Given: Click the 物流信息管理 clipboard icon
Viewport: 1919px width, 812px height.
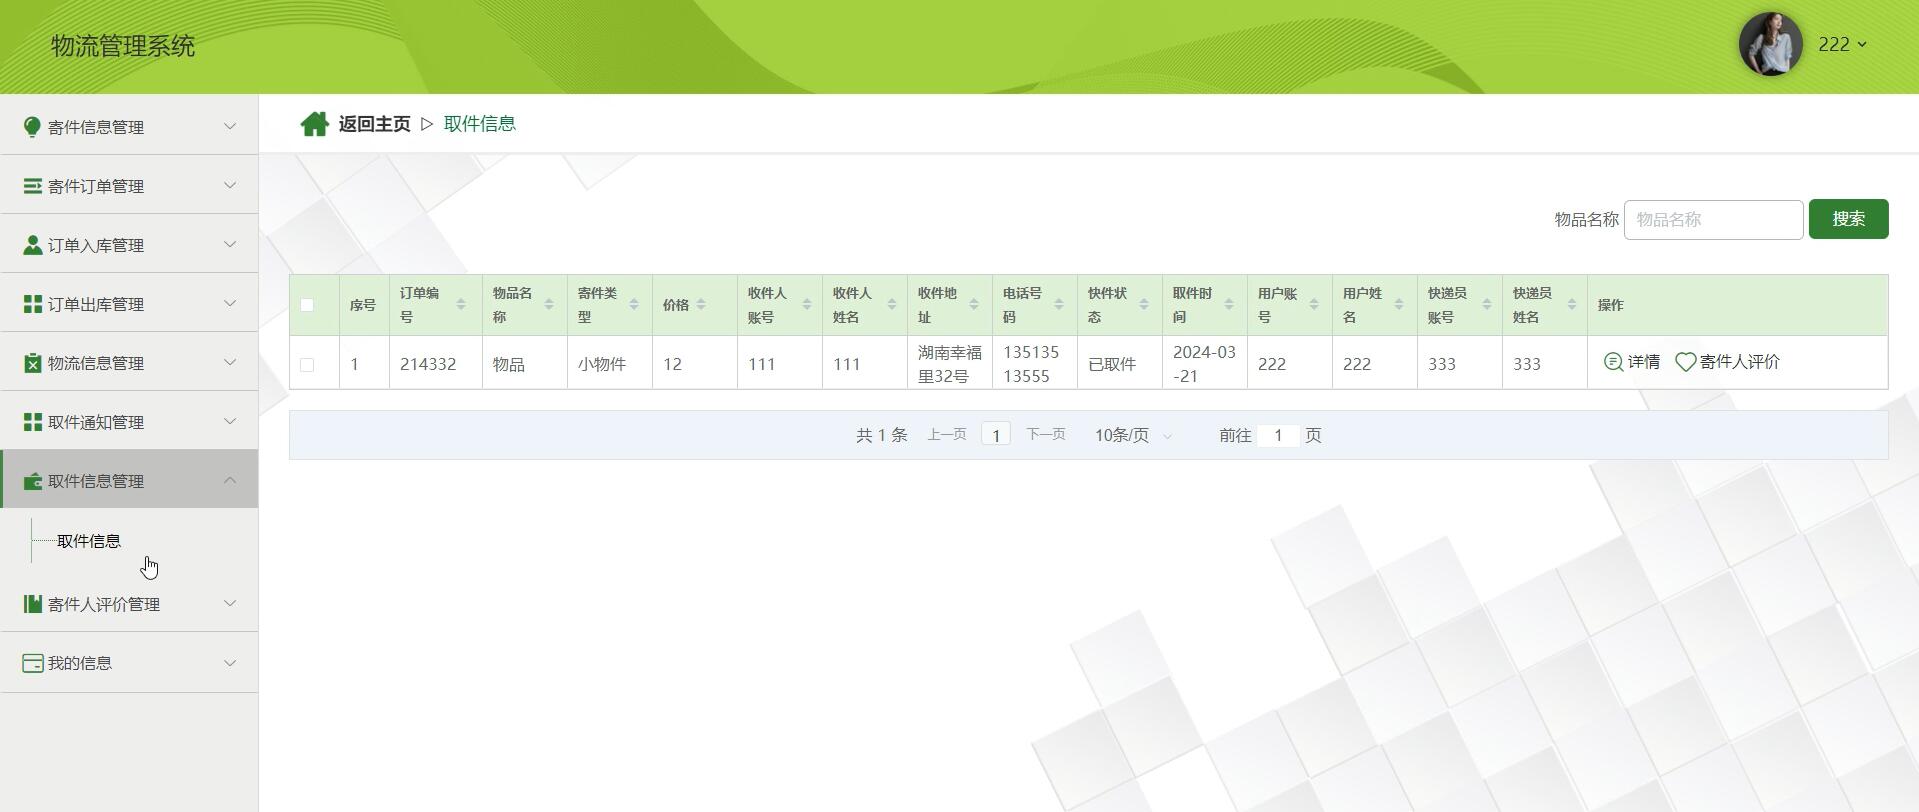Looking at the screenshot, I should click(32, 363).
